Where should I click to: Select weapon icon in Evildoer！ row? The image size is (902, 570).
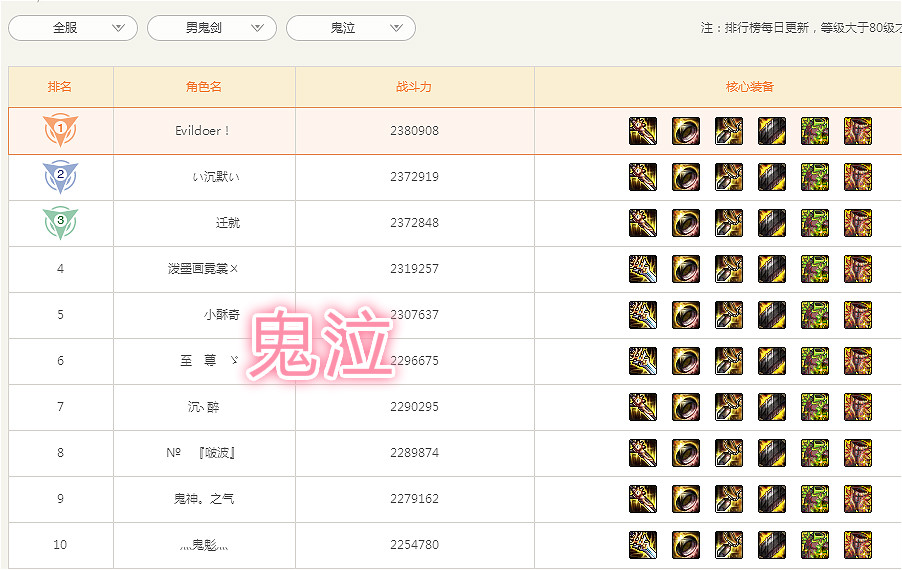643,131
